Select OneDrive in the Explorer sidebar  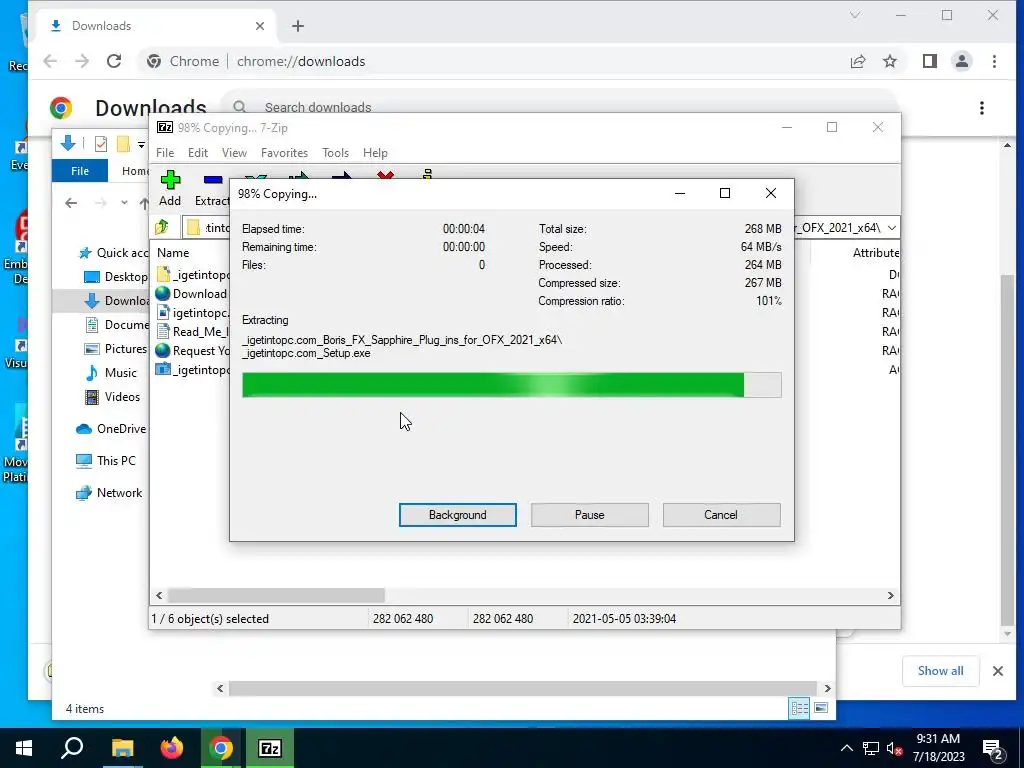pyautogui.click(x=110, y=429)
